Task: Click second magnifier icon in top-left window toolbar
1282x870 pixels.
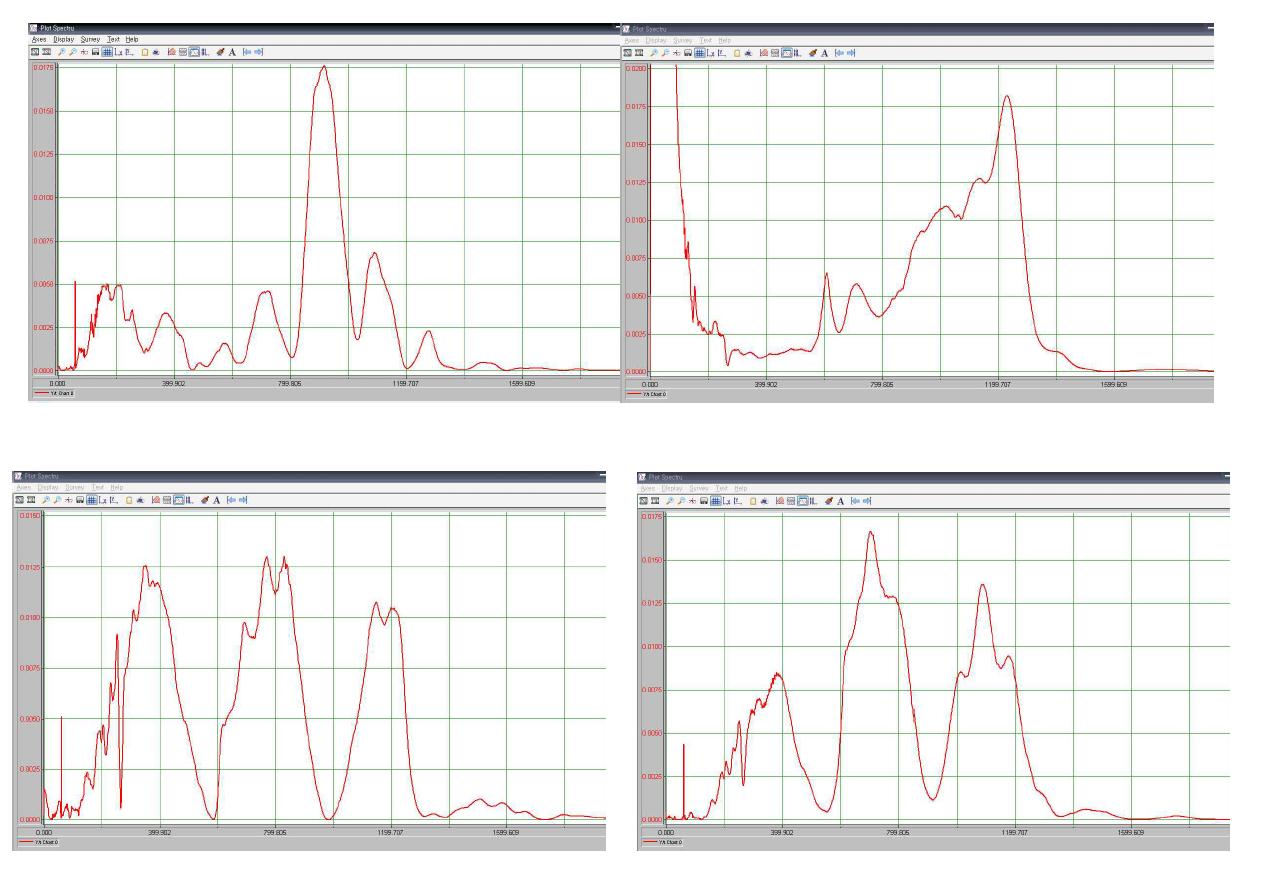Action: click(73, 52)
